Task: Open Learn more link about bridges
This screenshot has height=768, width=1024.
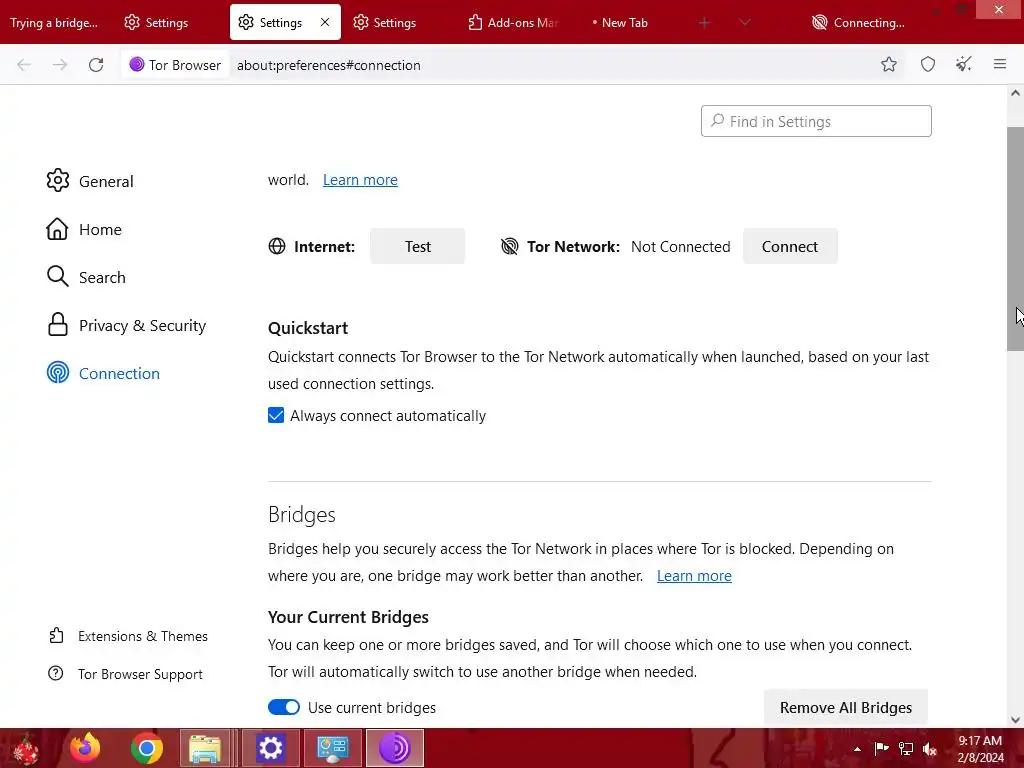Action: pos(694,575)
